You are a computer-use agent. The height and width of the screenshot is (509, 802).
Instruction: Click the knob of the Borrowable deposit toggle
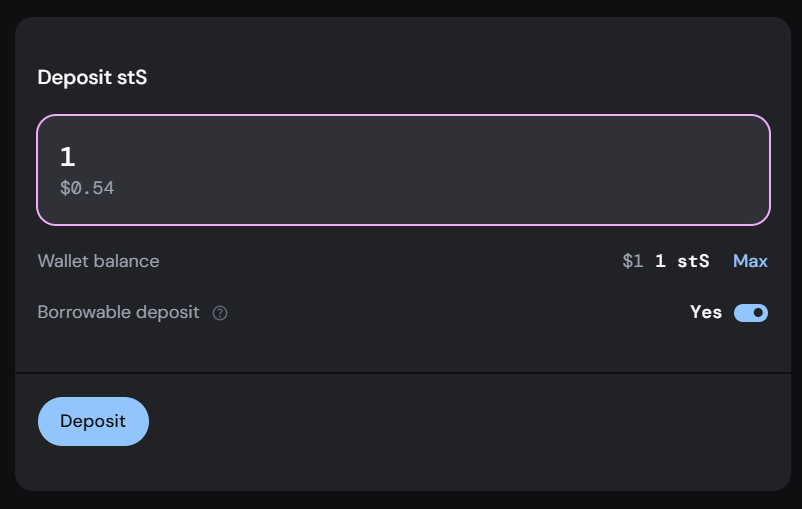coord(759,313)
